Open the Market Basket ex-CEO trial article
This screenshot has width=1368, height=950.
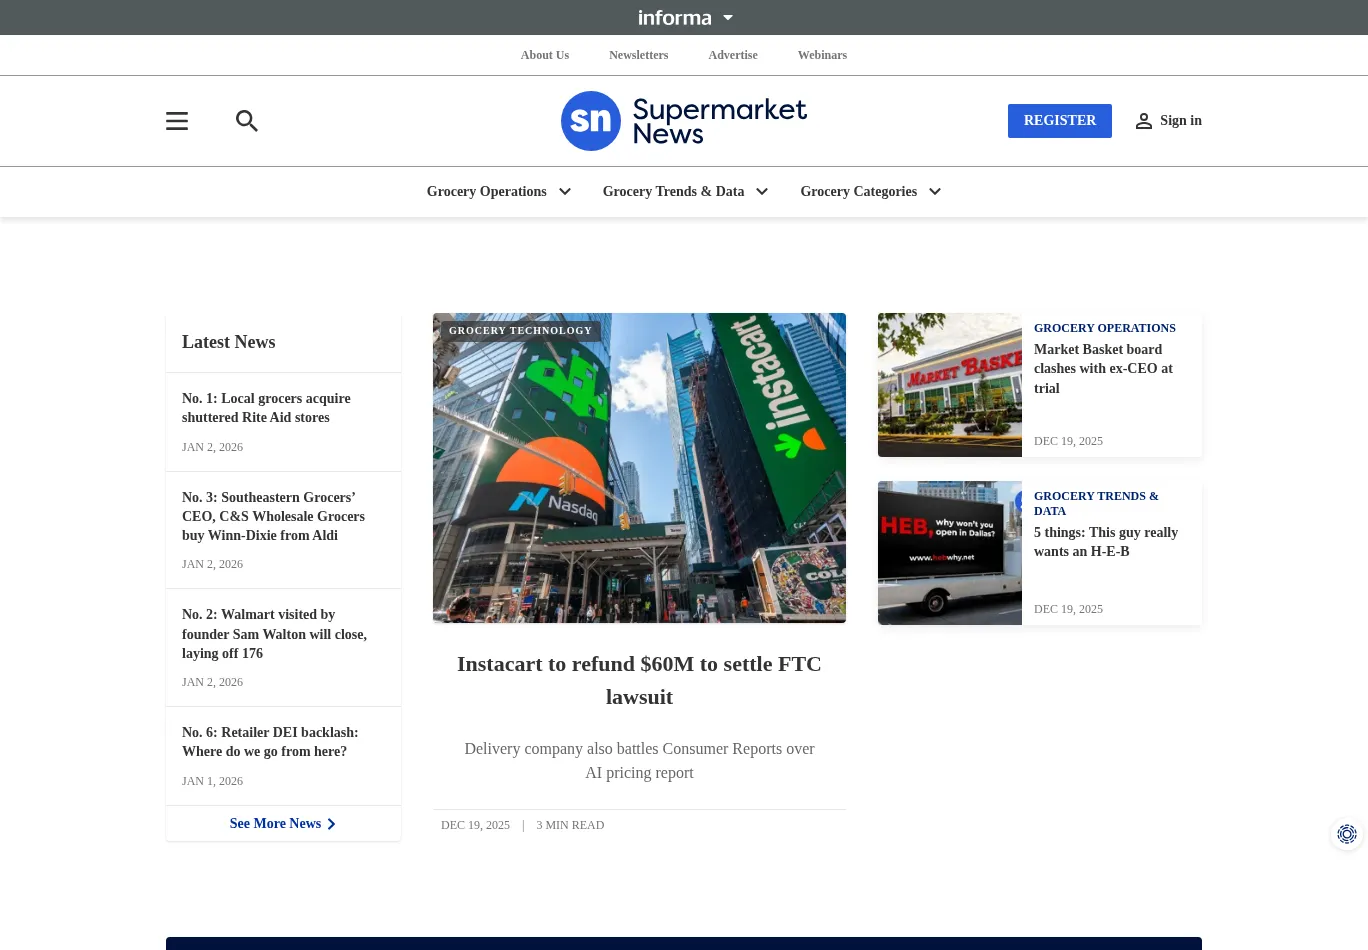tap(1103, 368)
